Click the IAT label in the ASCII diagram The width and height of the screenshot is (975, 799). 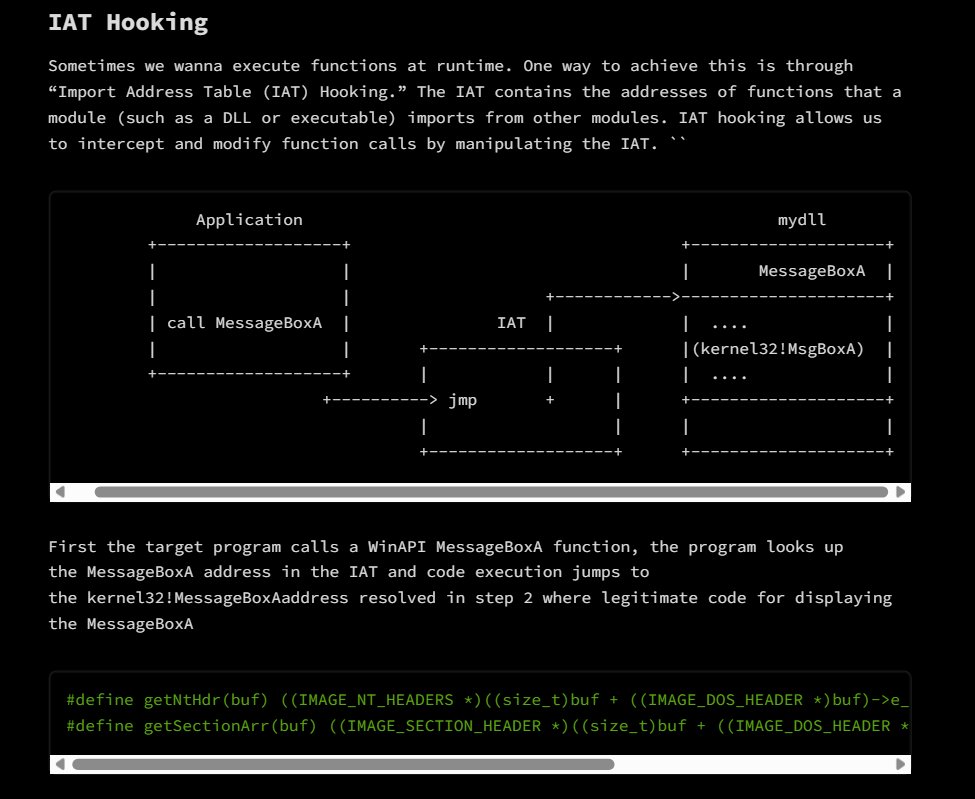point(511,322)
